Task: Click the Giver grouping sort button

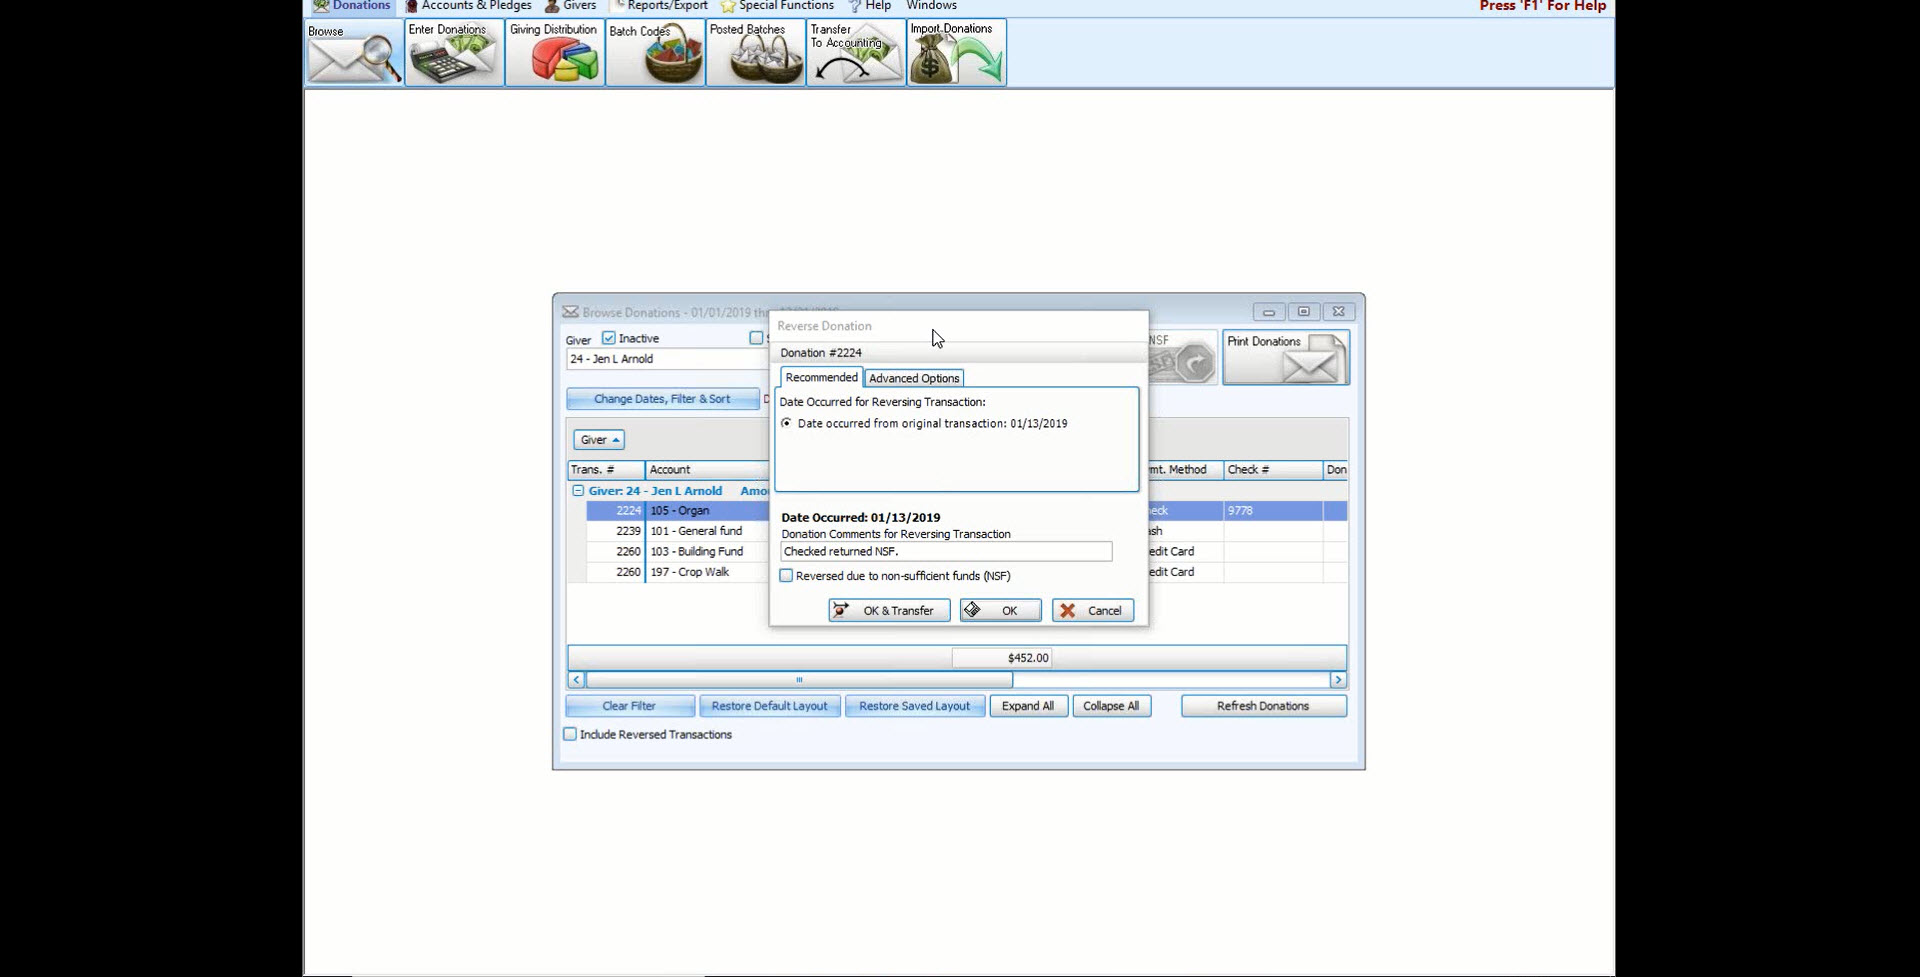Action: coord(599,440)
